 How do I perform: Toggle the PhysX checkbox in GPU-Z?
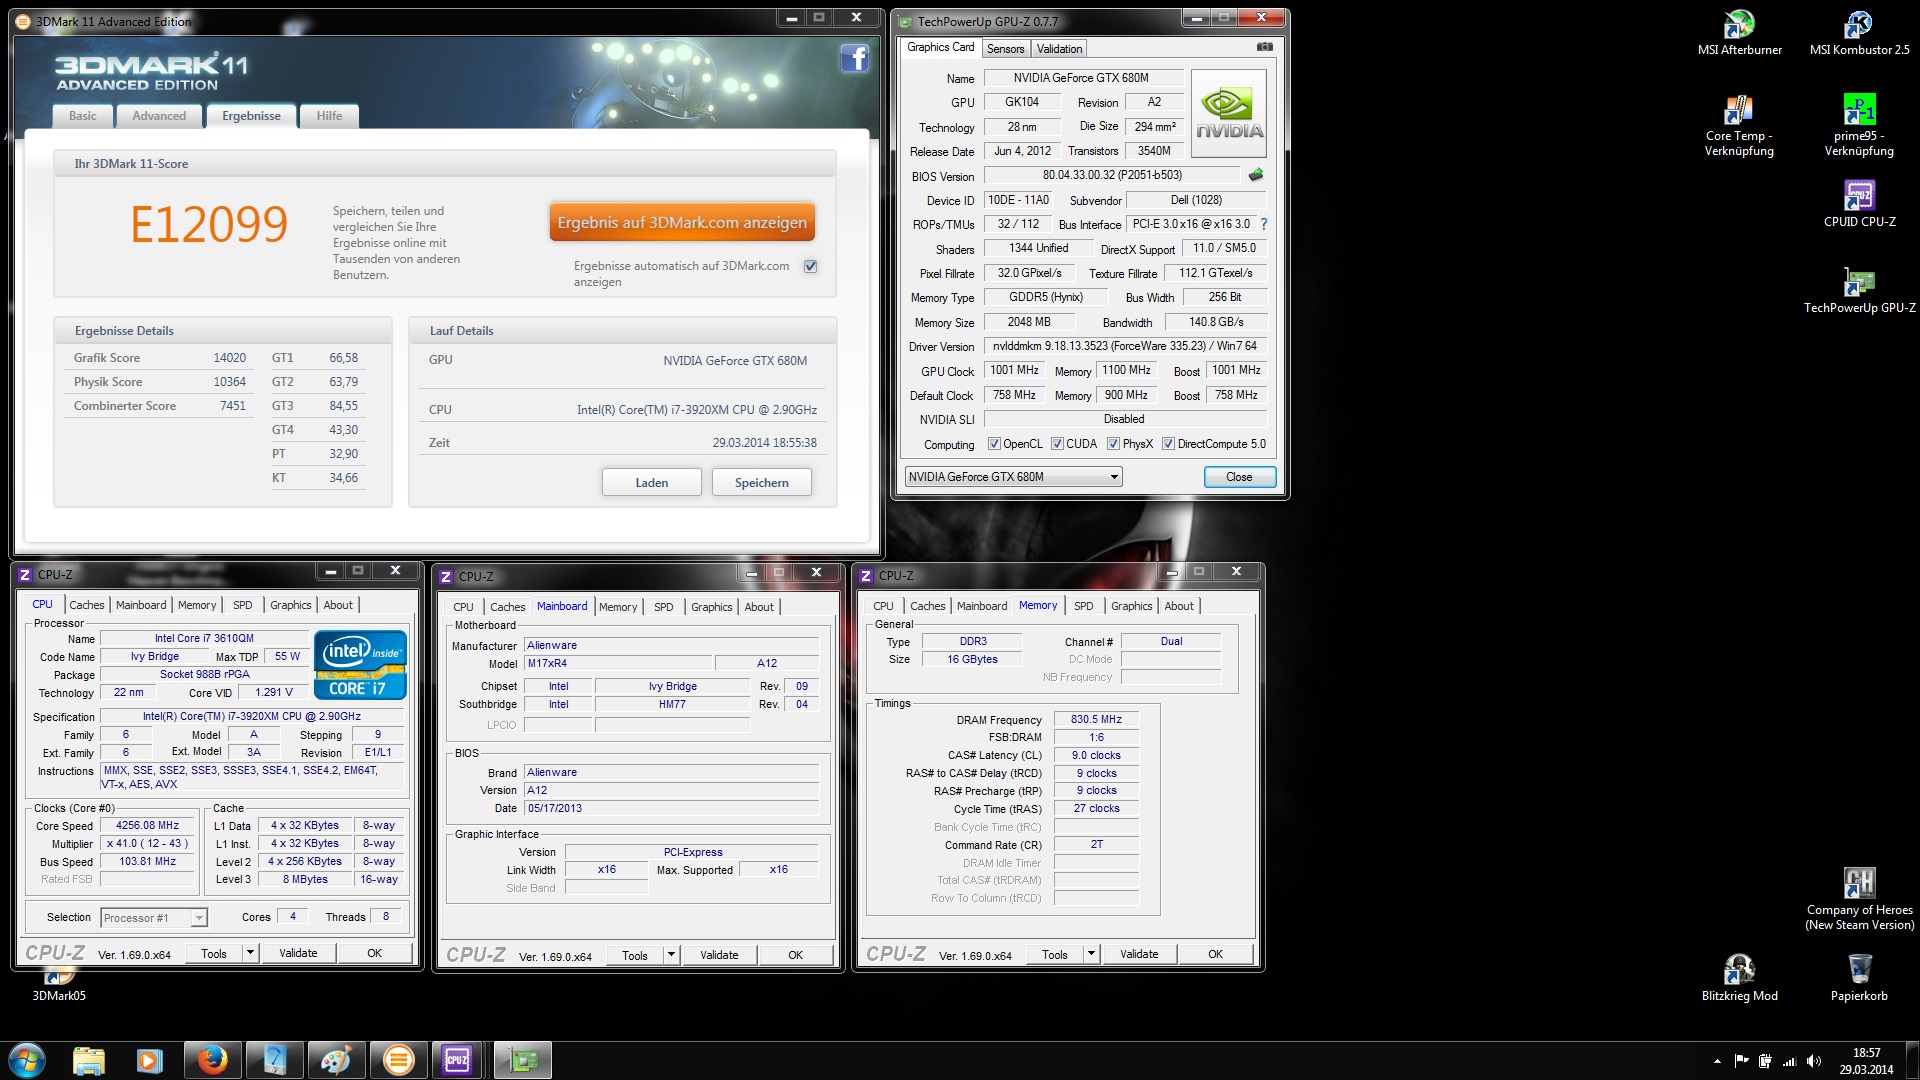click(x=1113, y=444)
